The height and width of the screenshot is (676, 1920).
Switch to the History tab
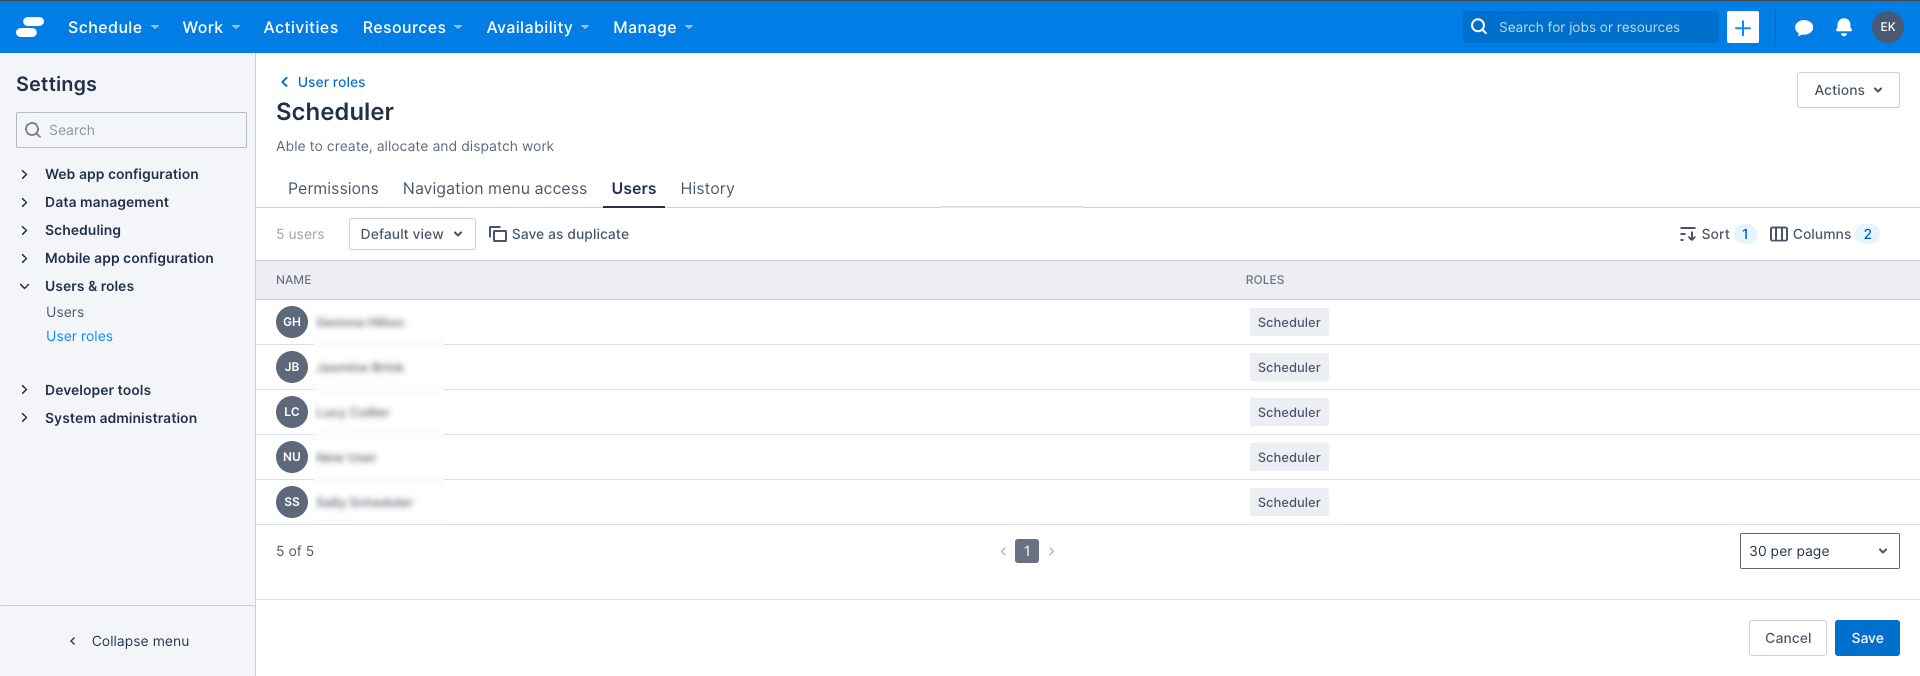click(707, 188)
